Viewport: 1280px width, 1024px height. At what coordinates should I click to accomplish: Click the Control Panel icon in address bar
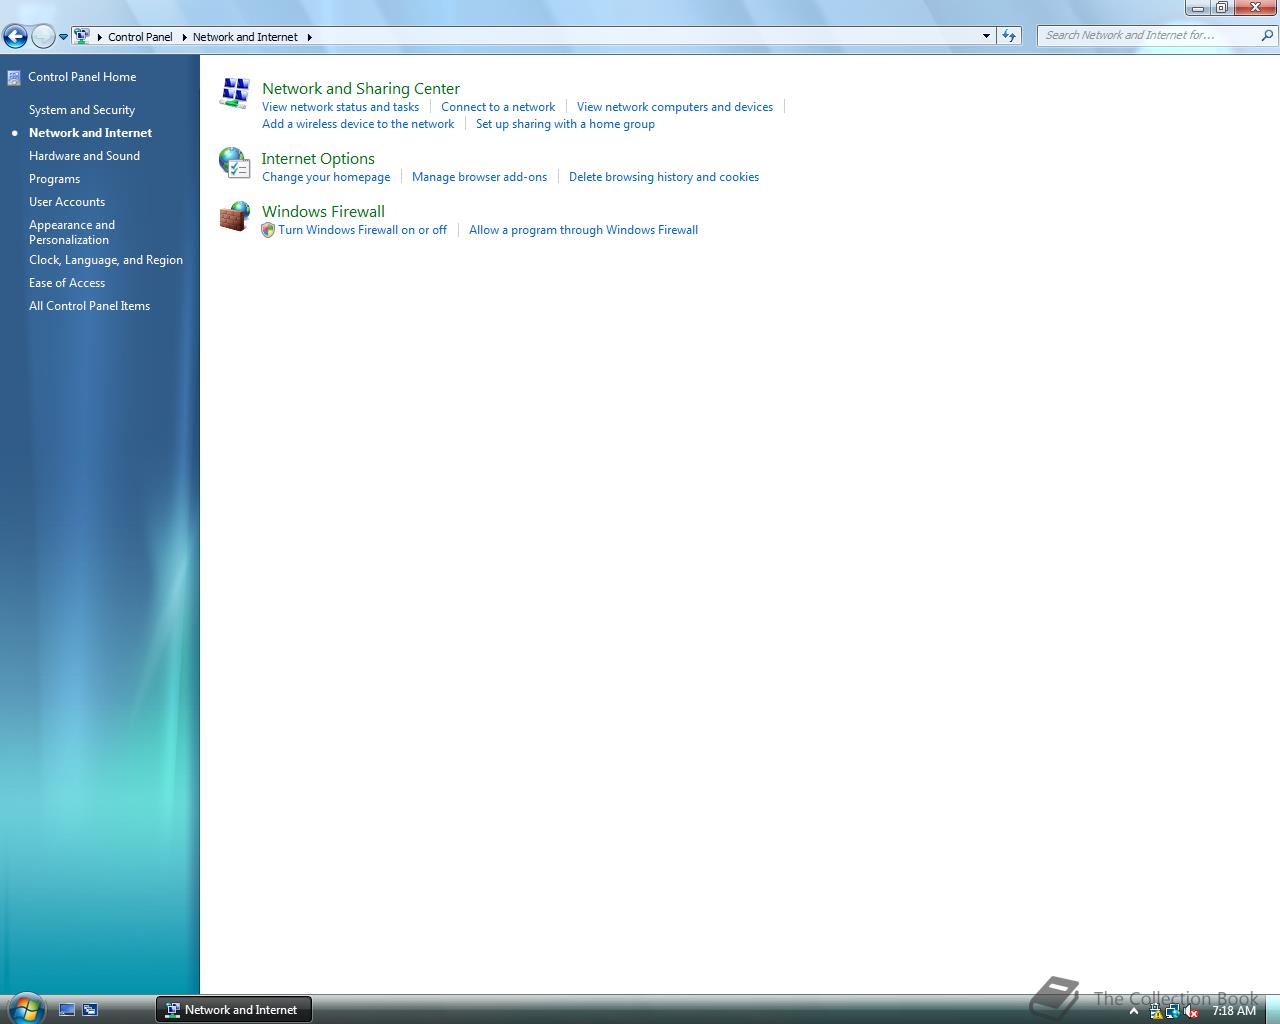click(x=81, y=36)
